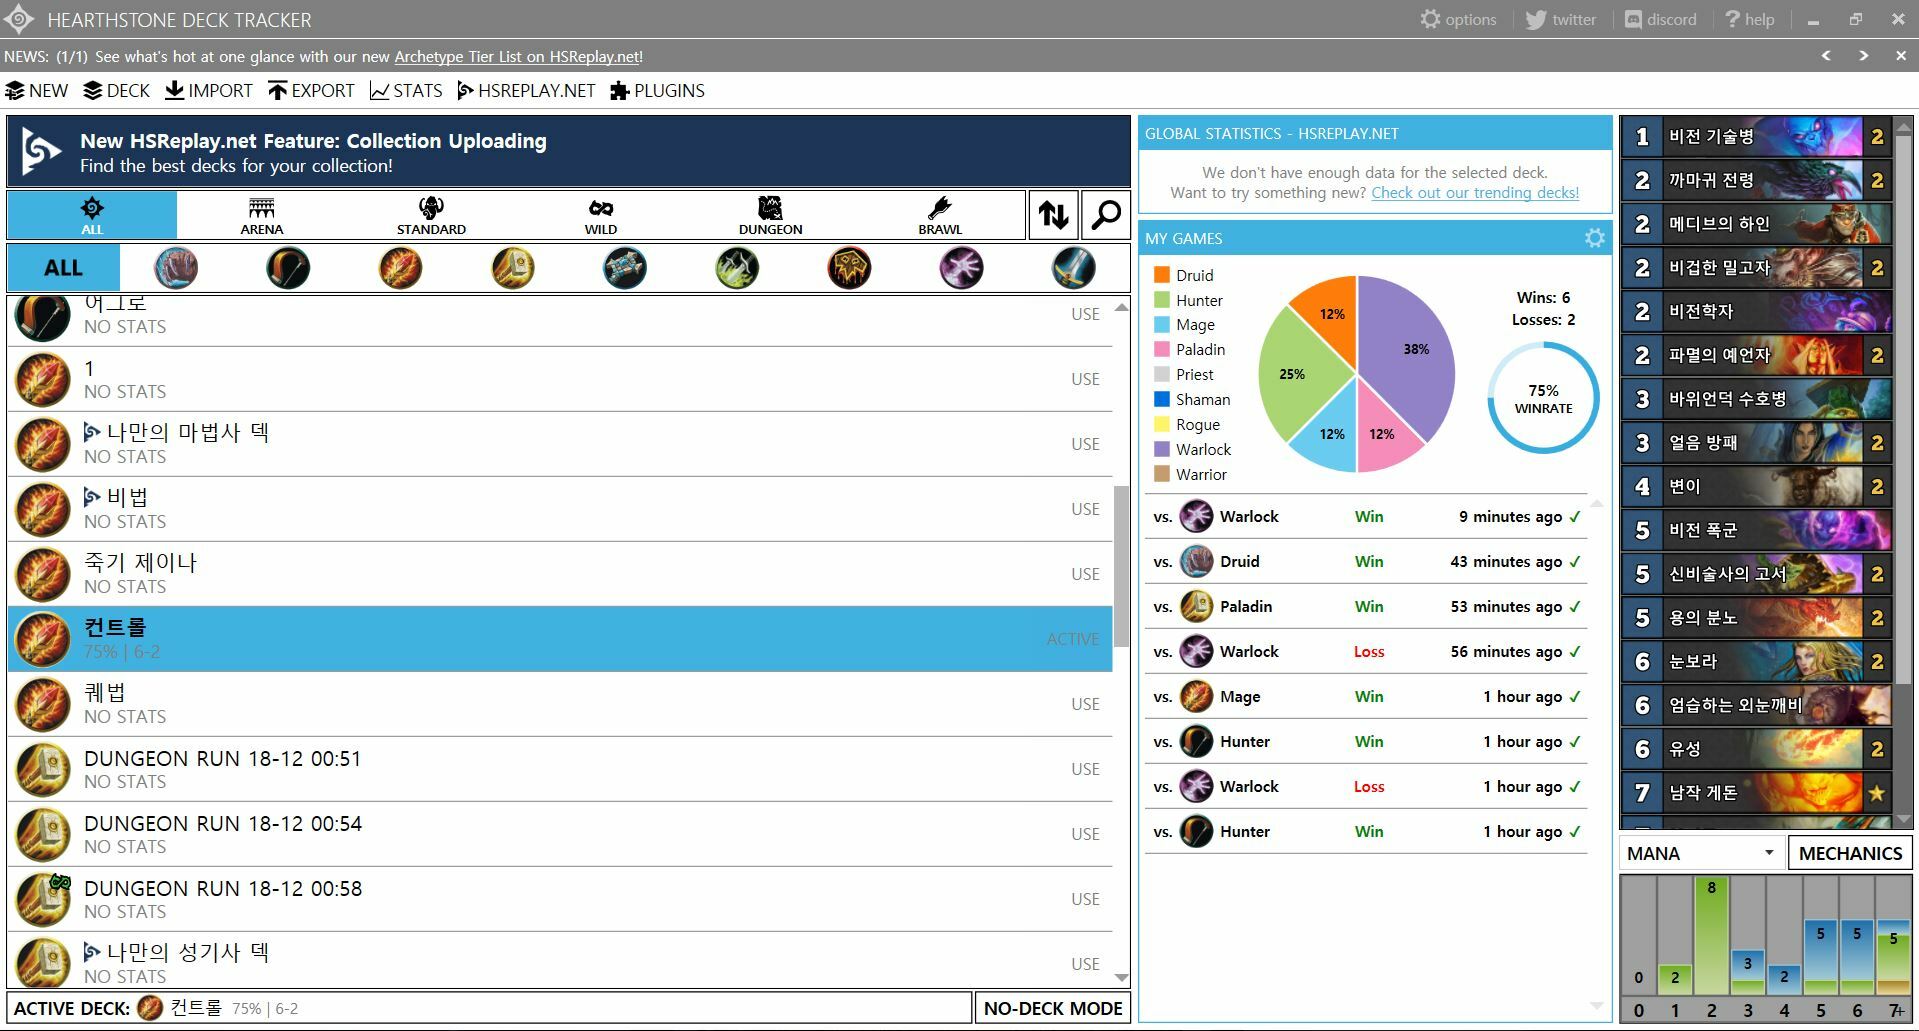Viewport: 1919px width, 1031px height.
Task: Click the 2-mana bar in mana chart
Action: pos(1712,936)
